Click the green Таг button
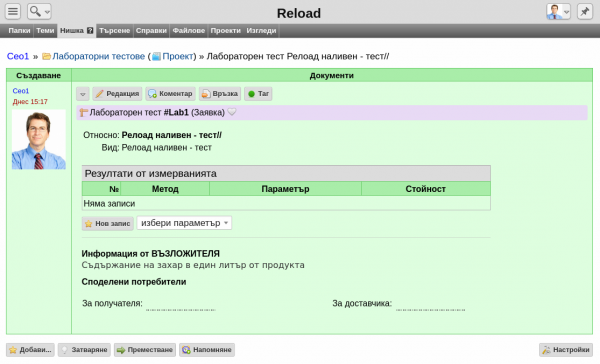The image size is (600, 364). (x=258, y=94)
